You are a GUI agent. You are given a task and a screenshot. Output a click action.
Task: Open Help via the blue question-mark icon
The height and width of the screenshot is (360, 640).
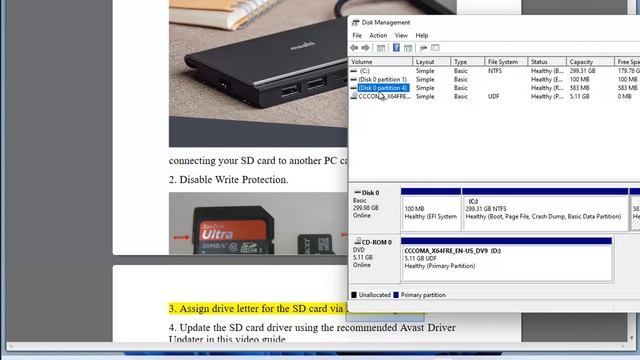pyautogui.click(x=396, y=48)
